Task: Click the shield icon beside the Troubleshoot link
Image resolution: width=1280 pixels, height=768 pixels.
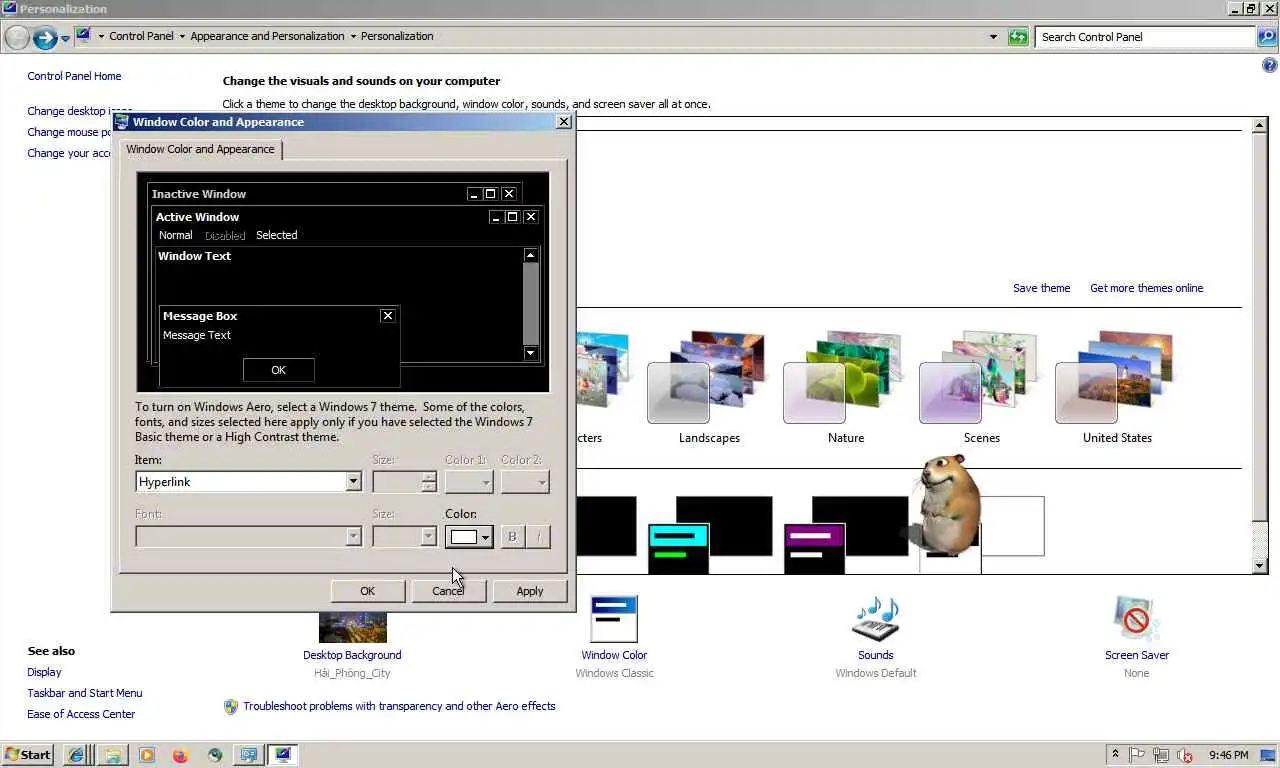Action: tap(231, 706)
